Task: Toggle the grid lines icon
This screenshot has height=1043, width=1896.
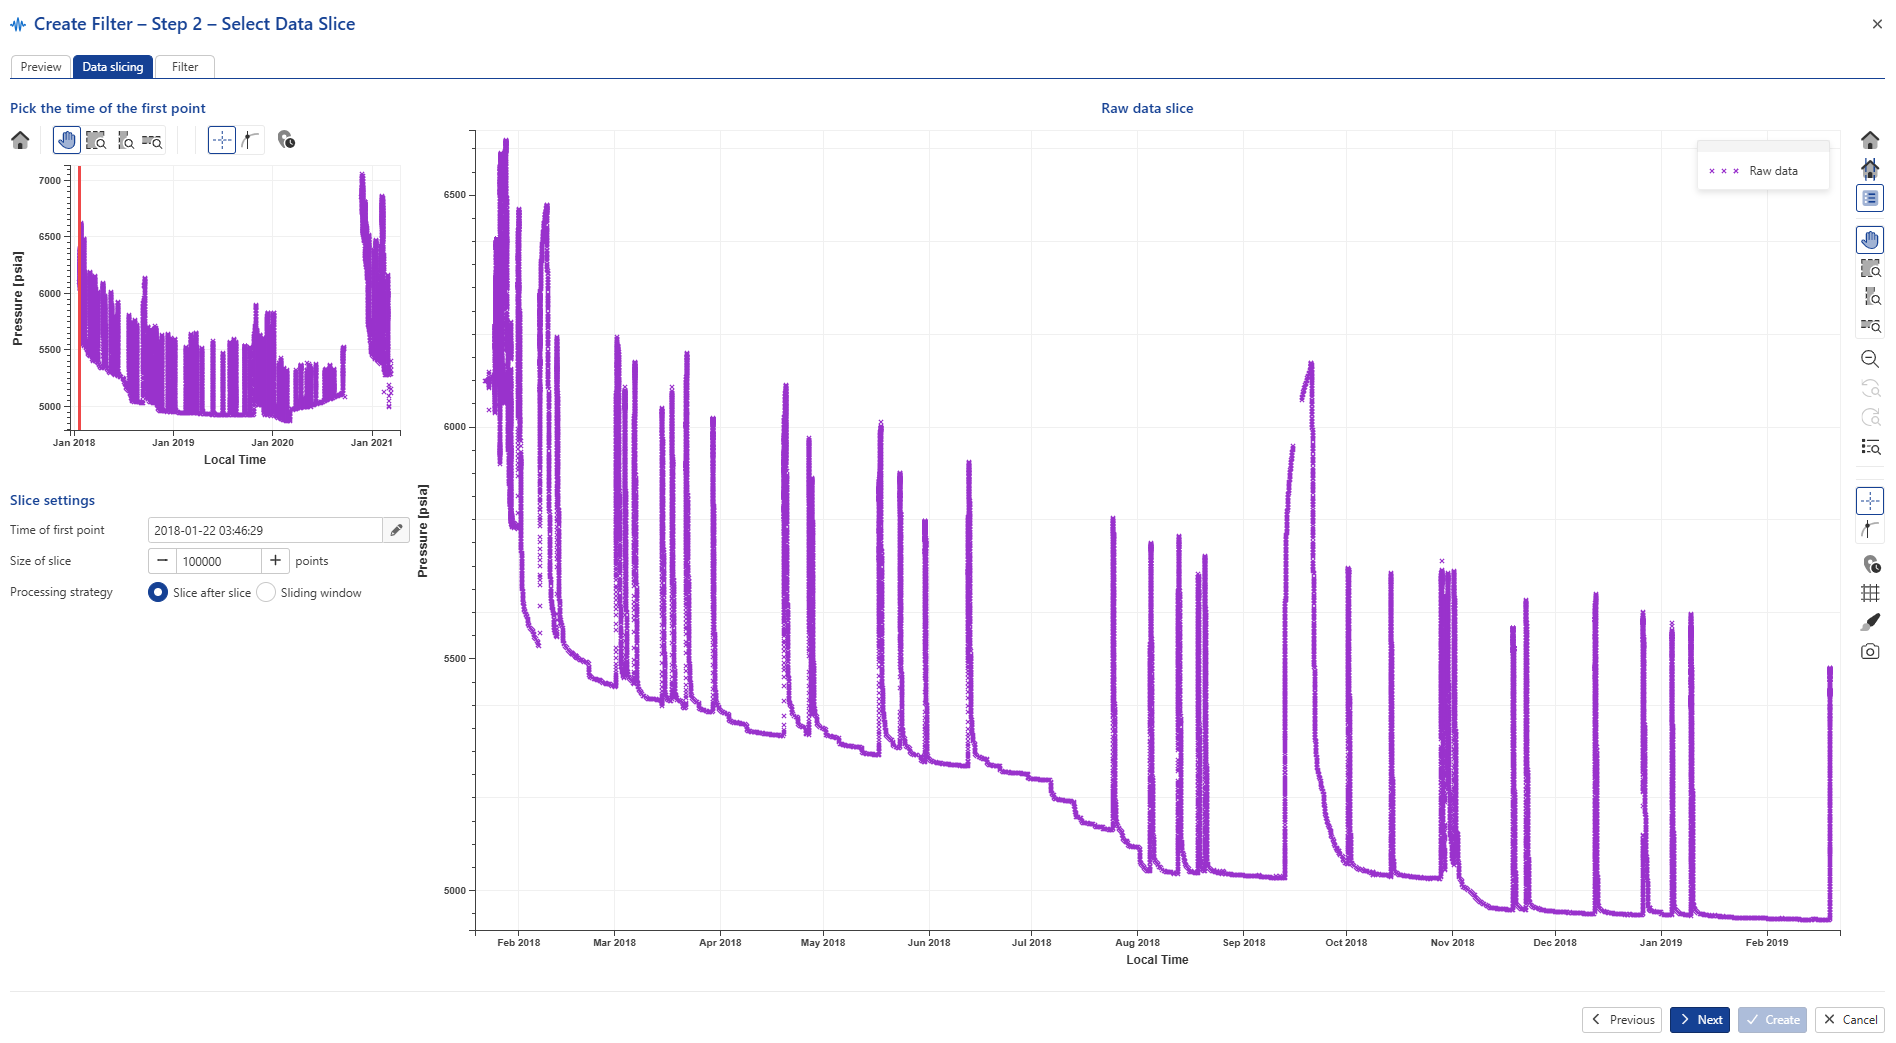Action: [1869, 593]
